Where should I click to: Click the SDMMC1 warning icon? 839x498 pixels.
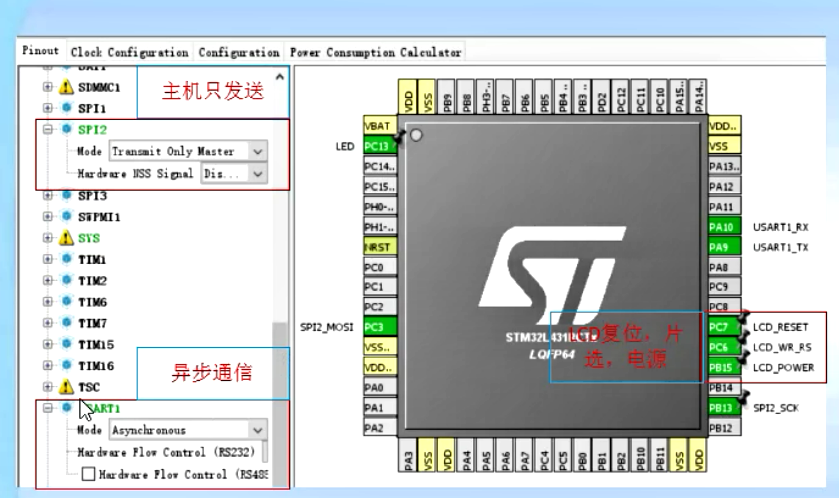coord(66,87)
